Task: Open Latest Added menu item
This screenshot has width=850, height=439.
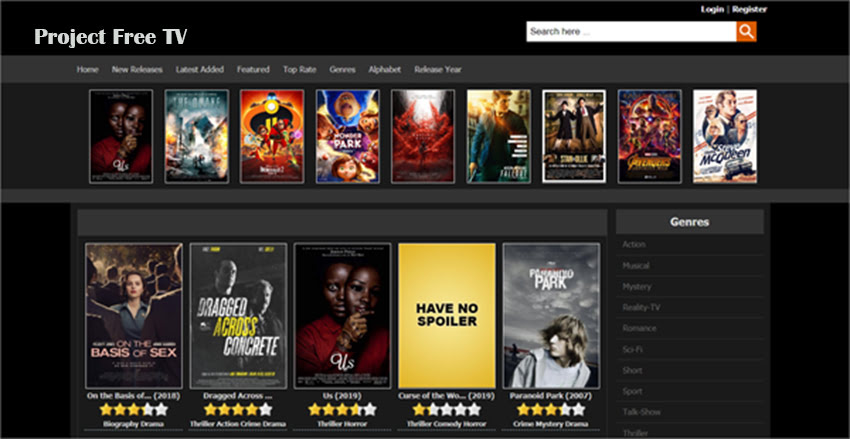Action: (x=199, y=69)
